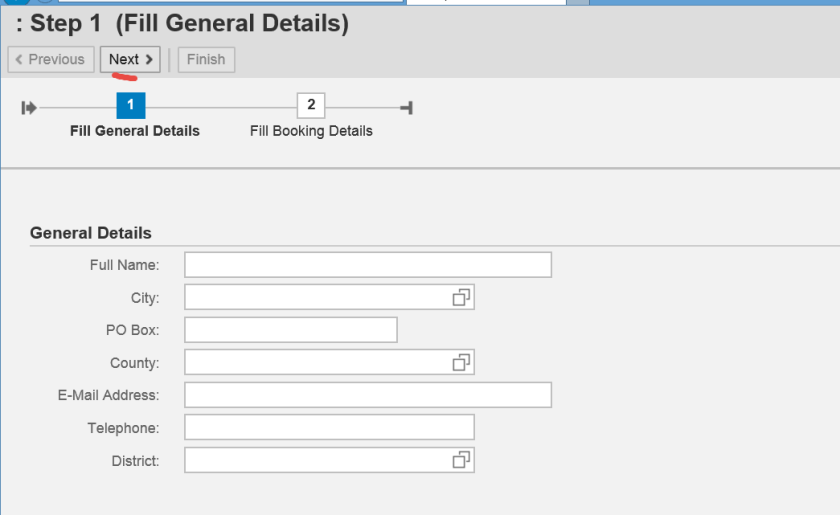Open the District value help icon
Viewport: 840px width, 515px height.
(x=461, y=460)
